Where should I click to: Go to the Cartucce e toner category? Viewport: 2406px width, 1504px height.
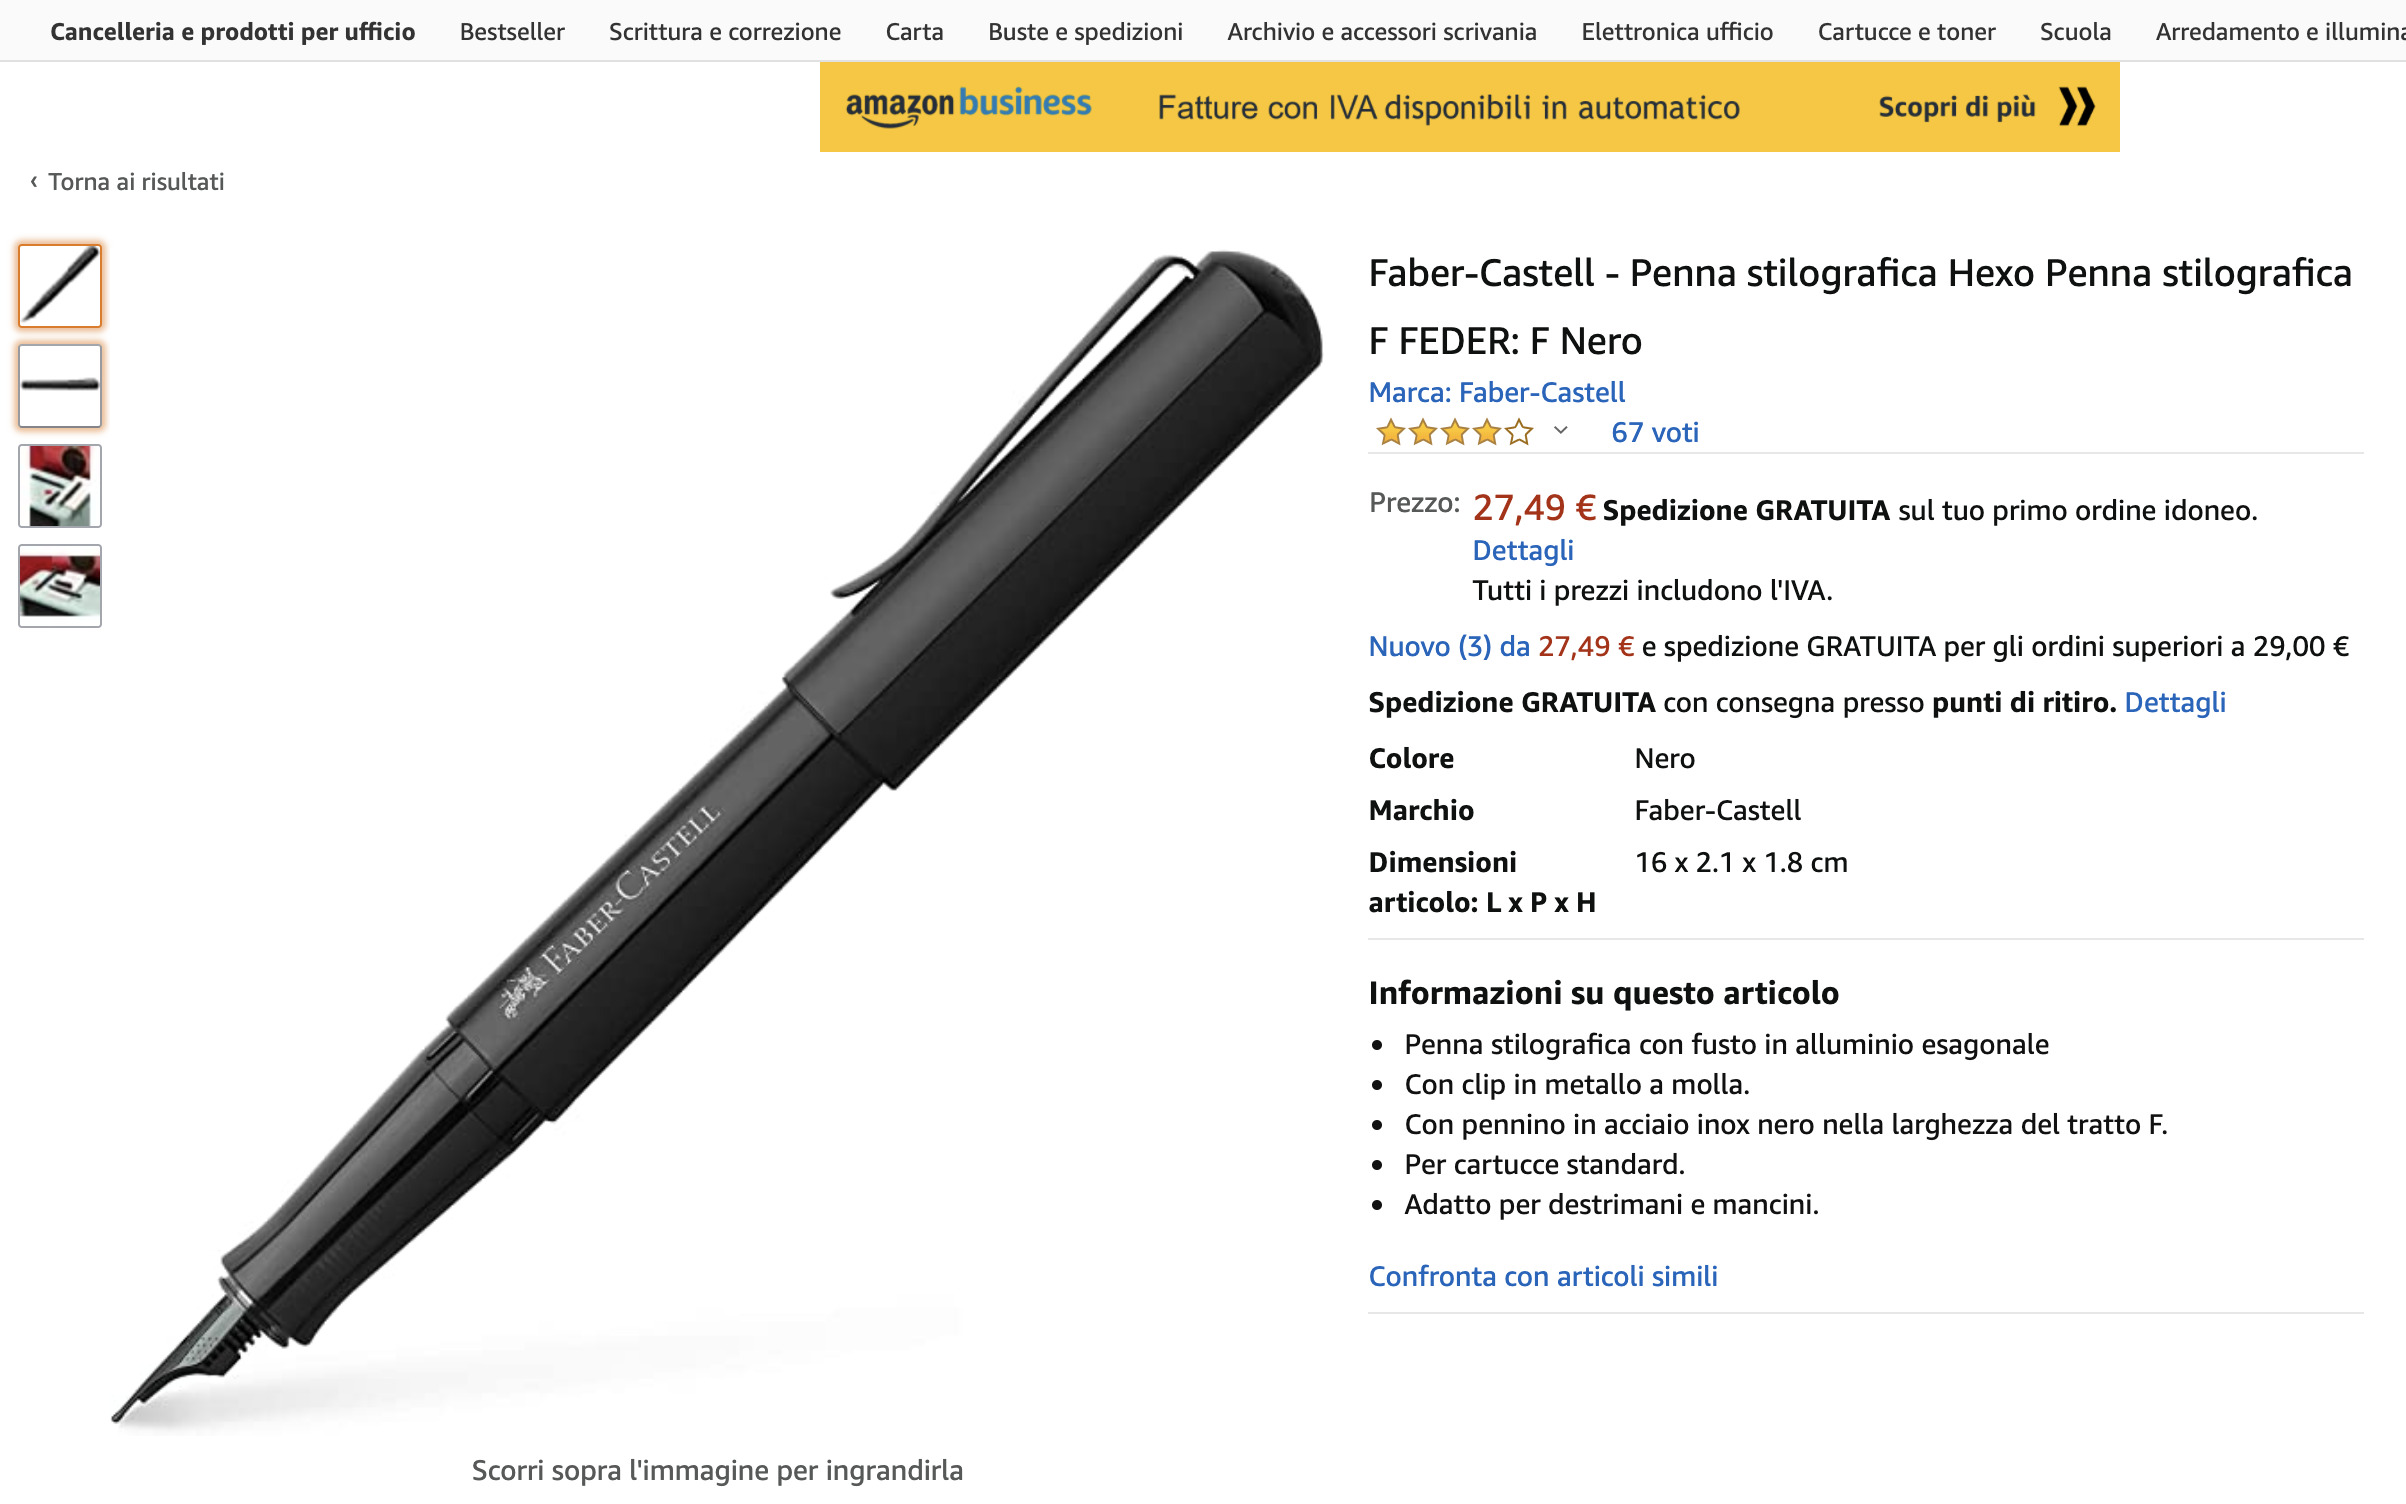point(1906,32)
